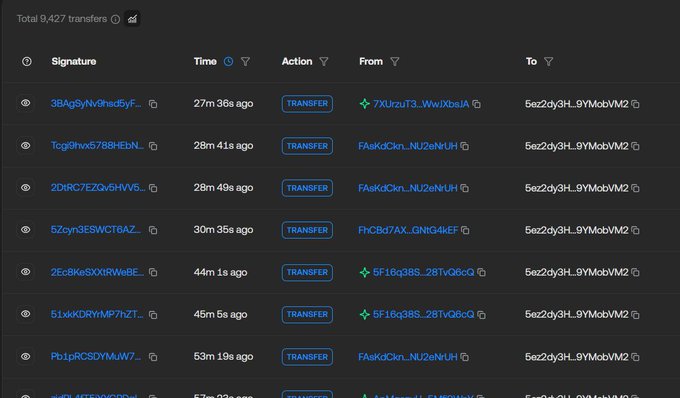Copy recipient address in 28m 41s row

pos(635,146)
